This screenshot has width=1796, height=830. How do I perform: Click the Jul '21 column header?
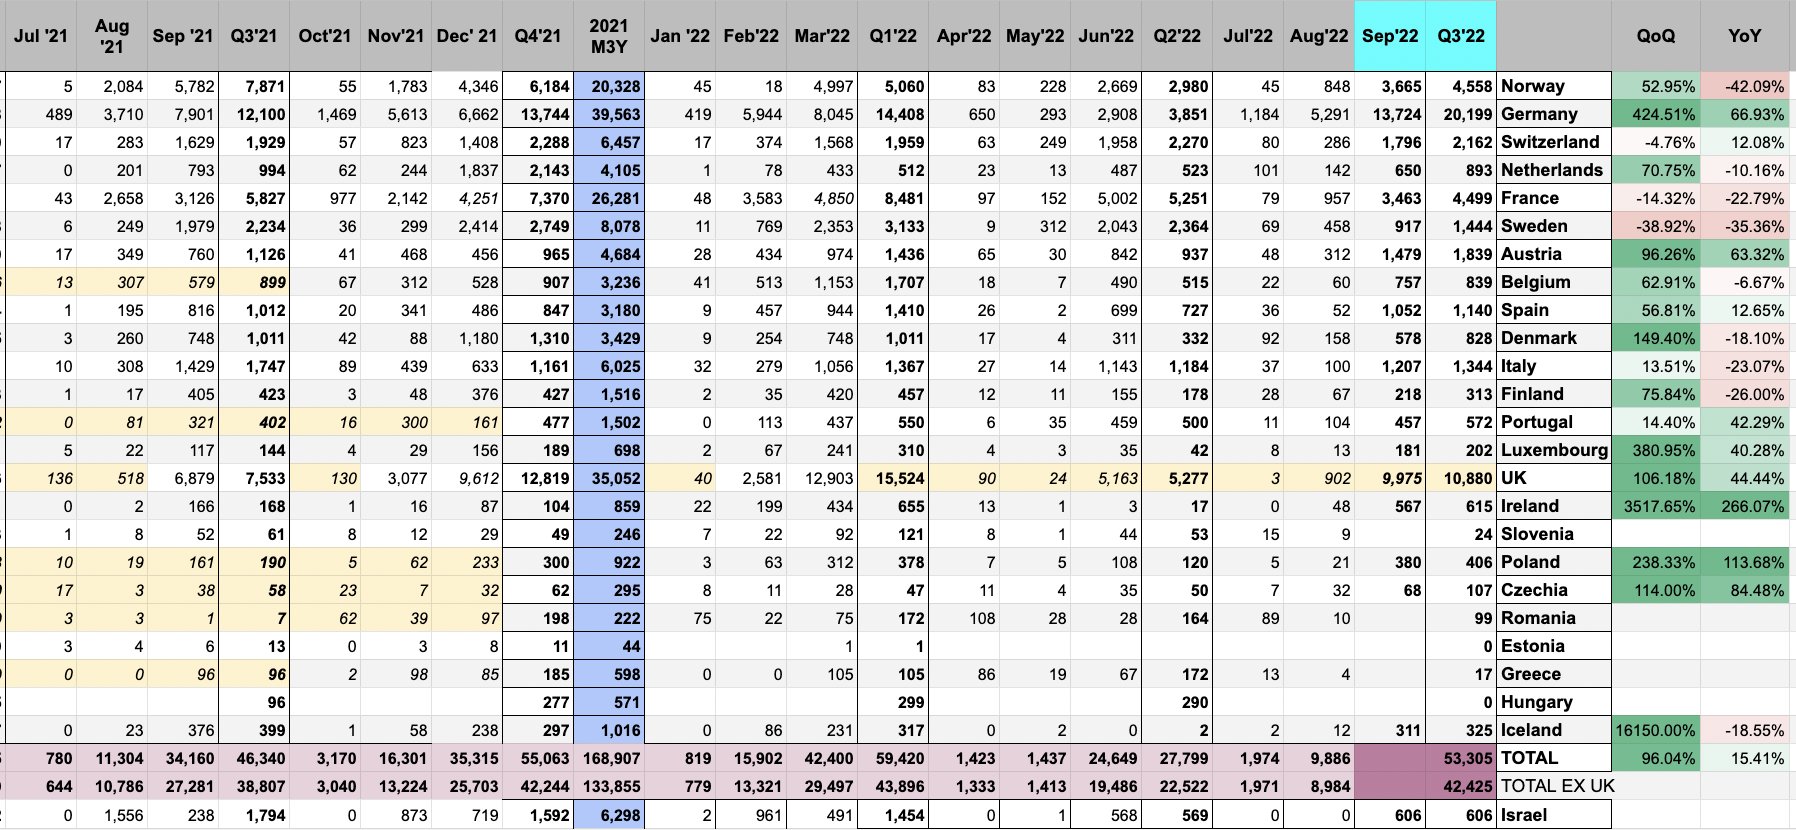coord(41,36)
